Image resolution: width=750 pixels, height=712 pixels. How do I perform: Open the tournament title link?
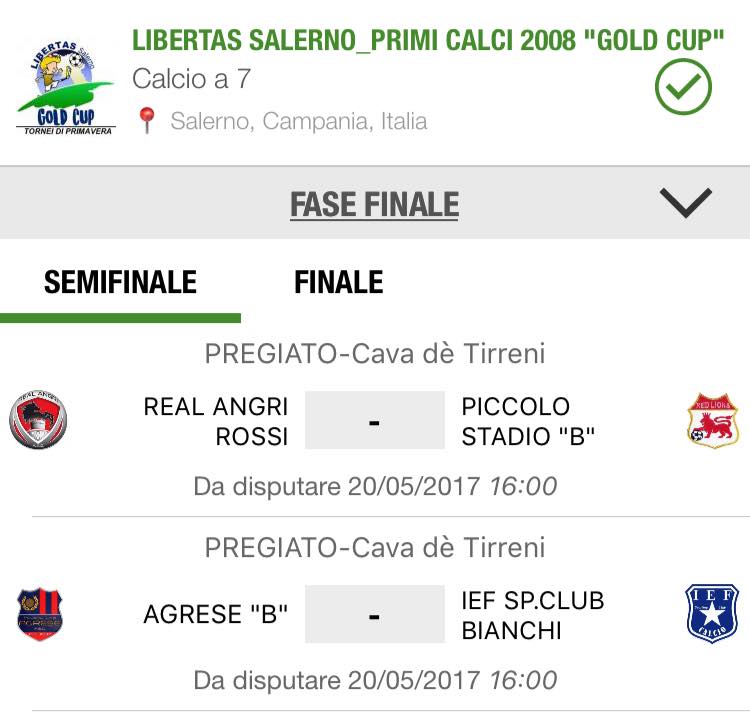tap(428, 40)
